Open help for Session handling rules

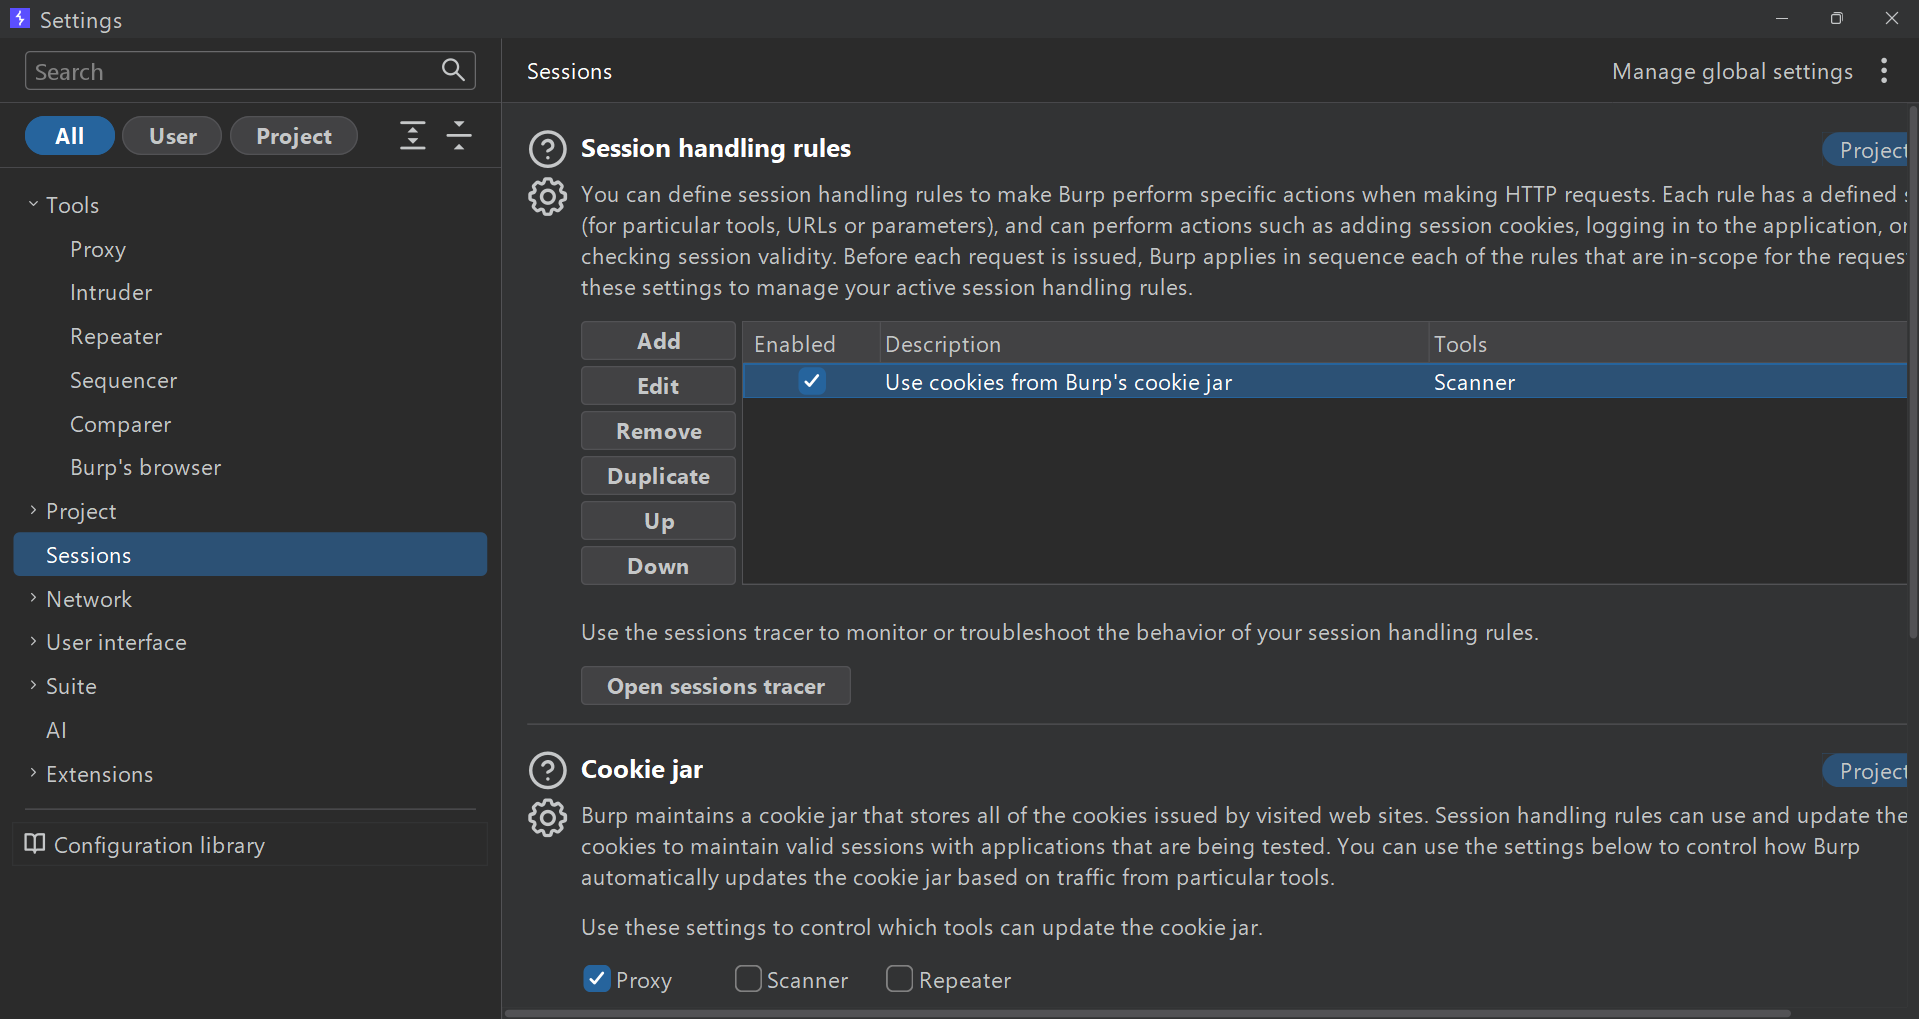click(547, 149)
